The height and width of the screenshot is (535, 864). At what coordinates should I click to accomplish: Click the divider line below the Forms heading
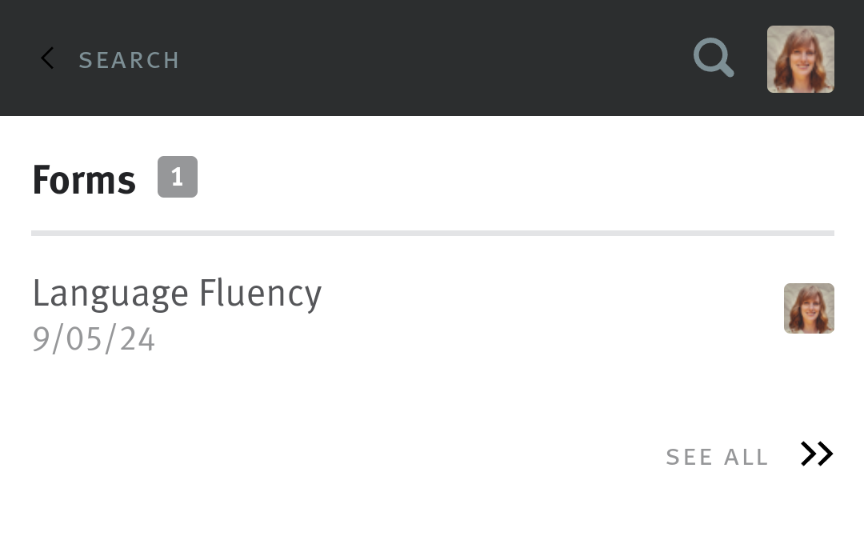pyautogui.click(x=432, y=233)
